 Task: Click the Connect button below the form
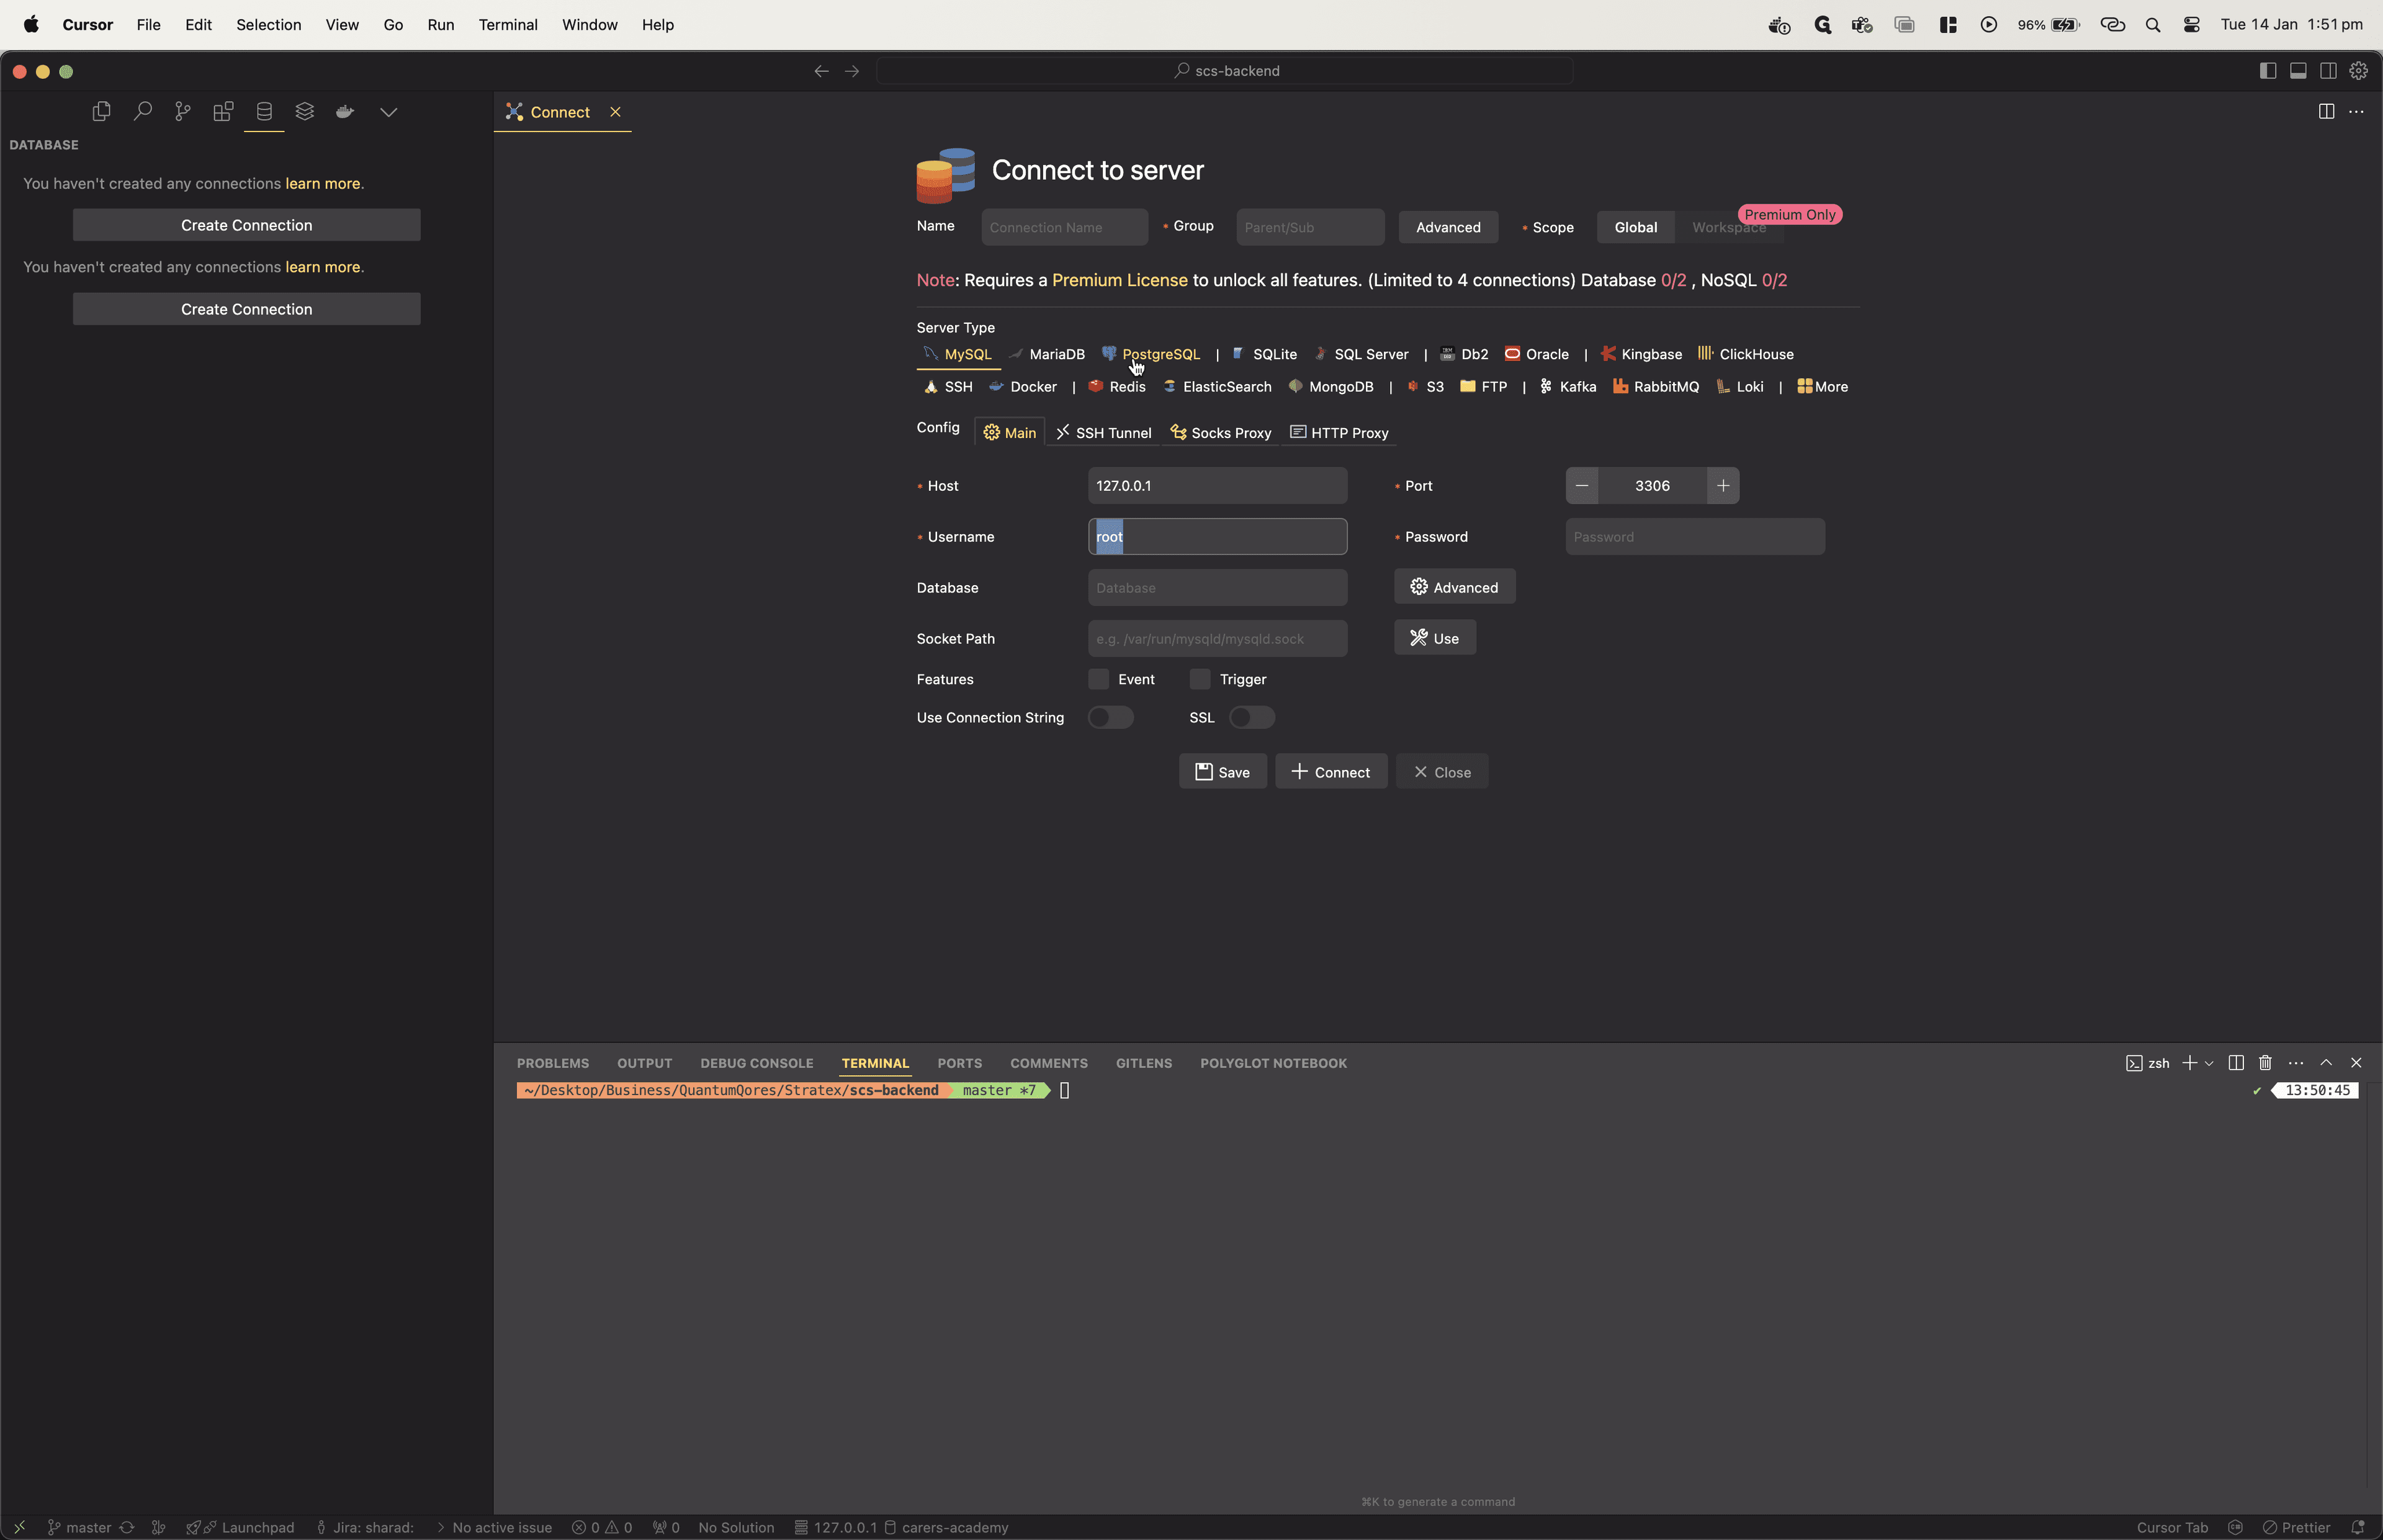click(x=1331, y=772)
